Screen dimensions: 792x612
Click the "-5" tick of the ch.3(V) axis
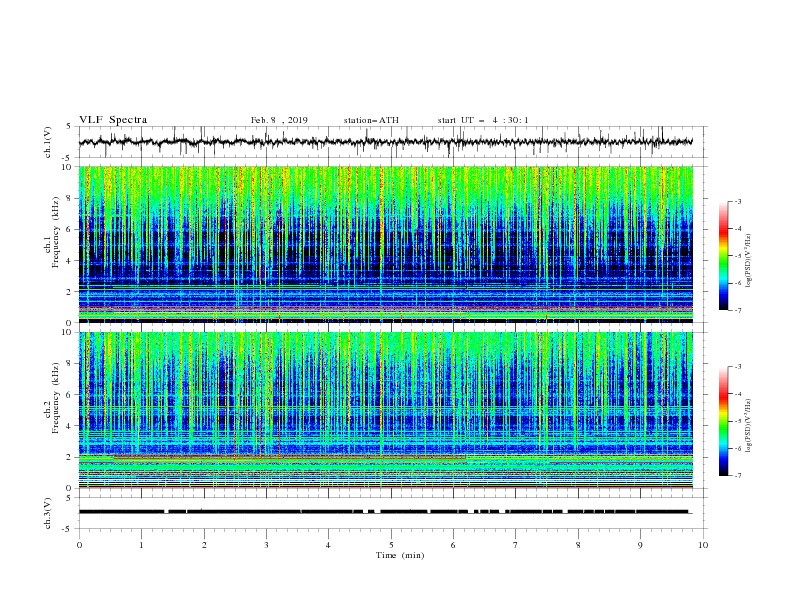click(67, 529)
